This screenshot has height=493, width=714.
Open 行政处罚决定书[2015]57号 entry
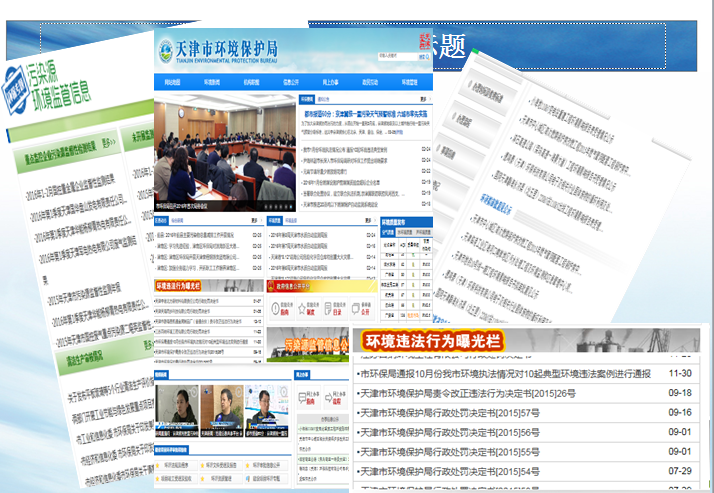pyautogui.click(x=450, y=413)
